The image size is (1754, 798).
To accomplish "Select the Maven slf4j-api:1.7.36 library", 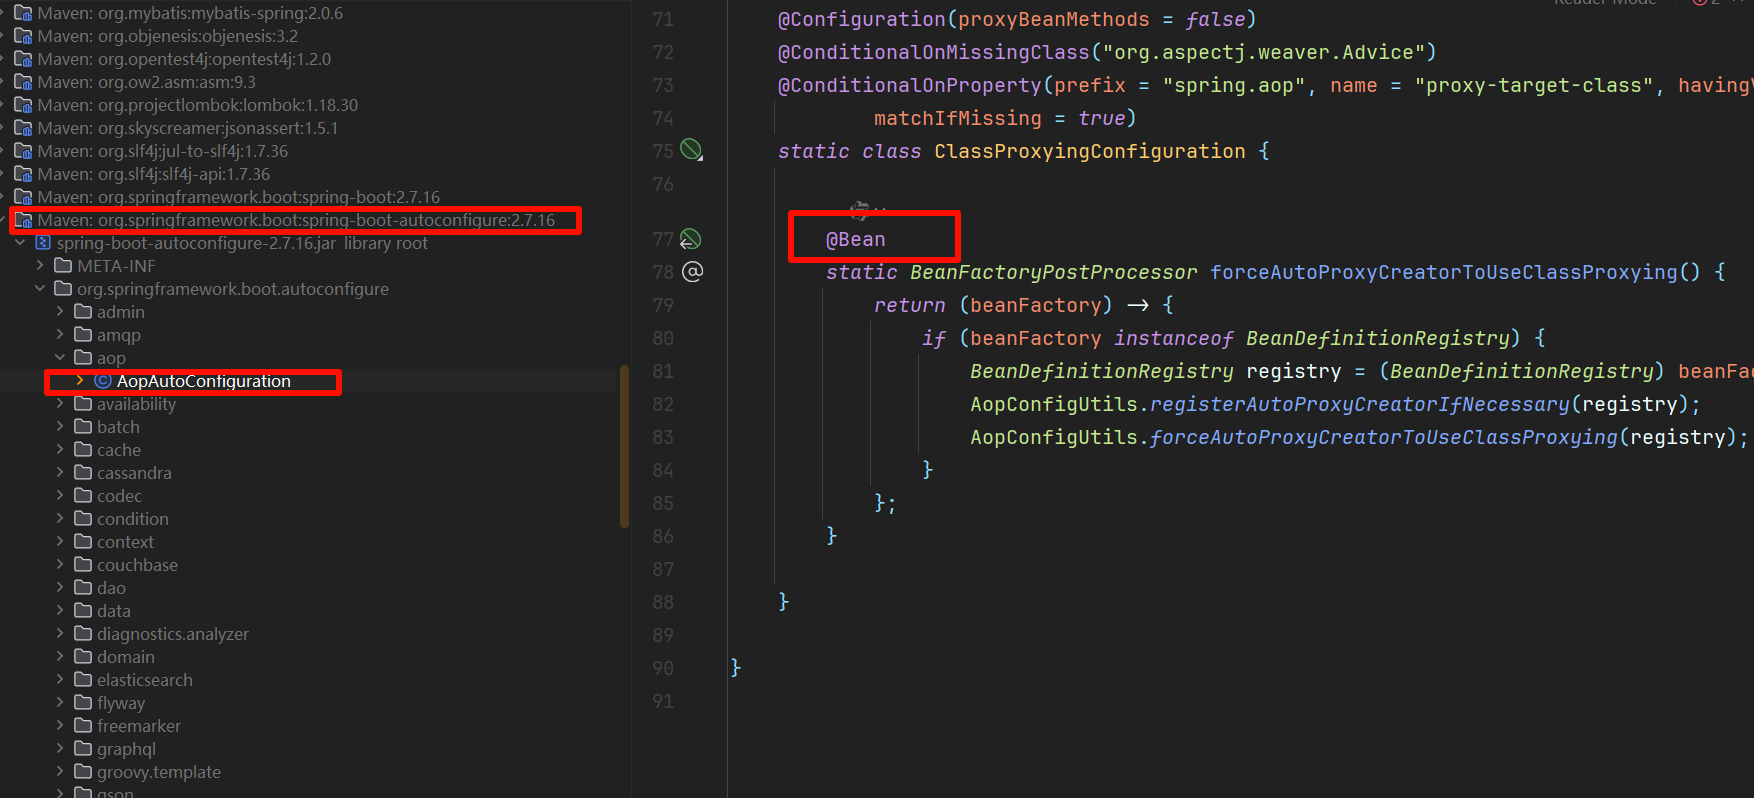I will pyautogui.click(x=153, y=174).
